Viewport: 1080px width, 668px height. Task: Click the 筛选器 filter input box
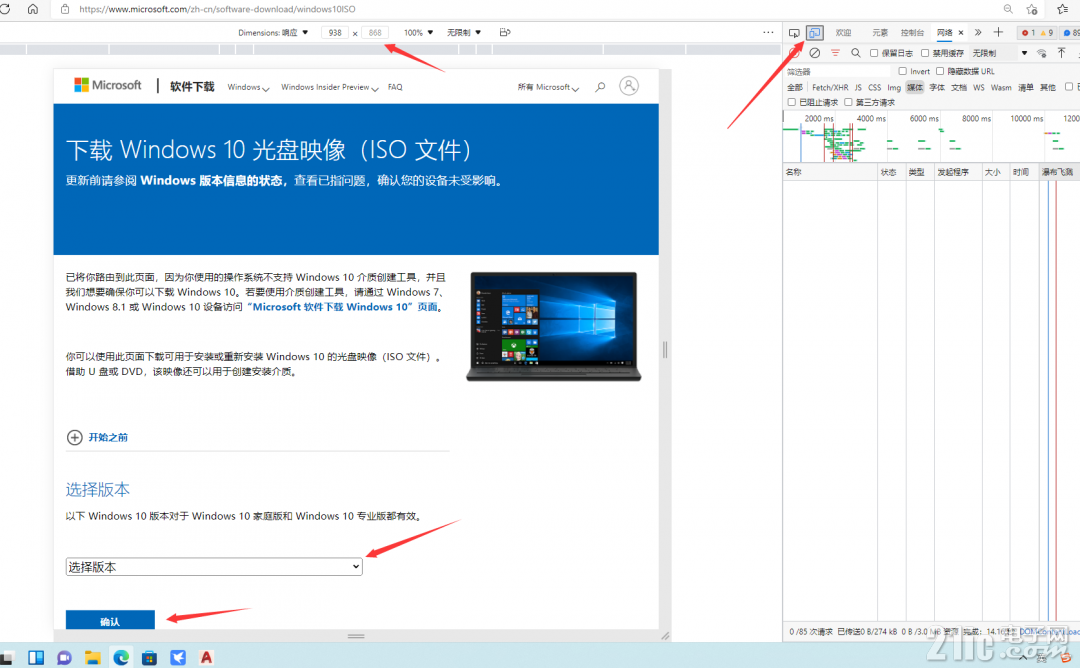point(839,71)
